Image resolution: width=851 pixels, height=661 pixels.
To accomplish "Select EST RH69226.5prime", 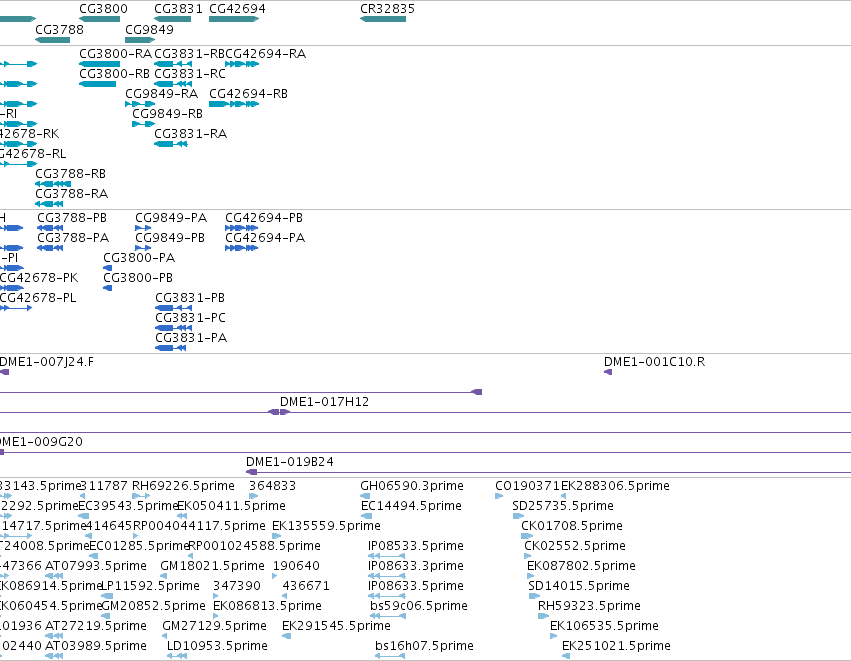I will (141, 495).
